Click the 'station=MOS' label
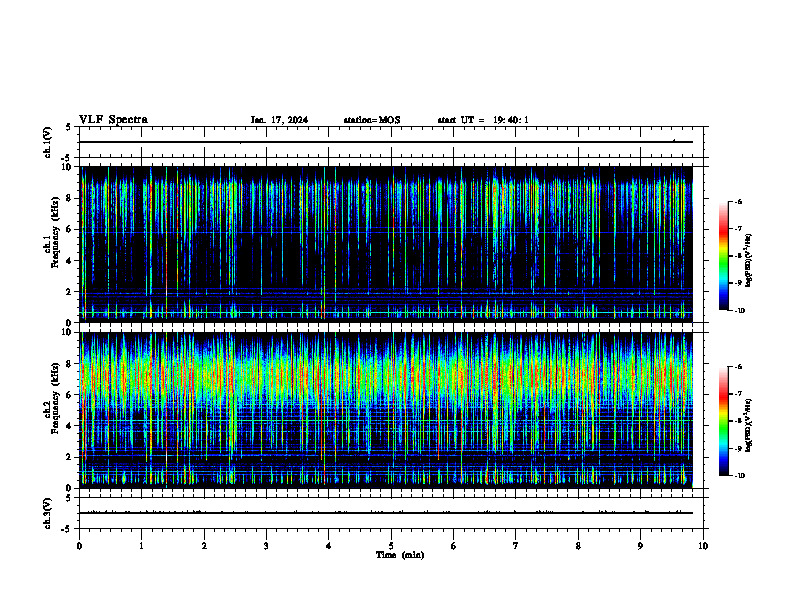The width and height of the screenshot is (792, 612). (372, 120)
